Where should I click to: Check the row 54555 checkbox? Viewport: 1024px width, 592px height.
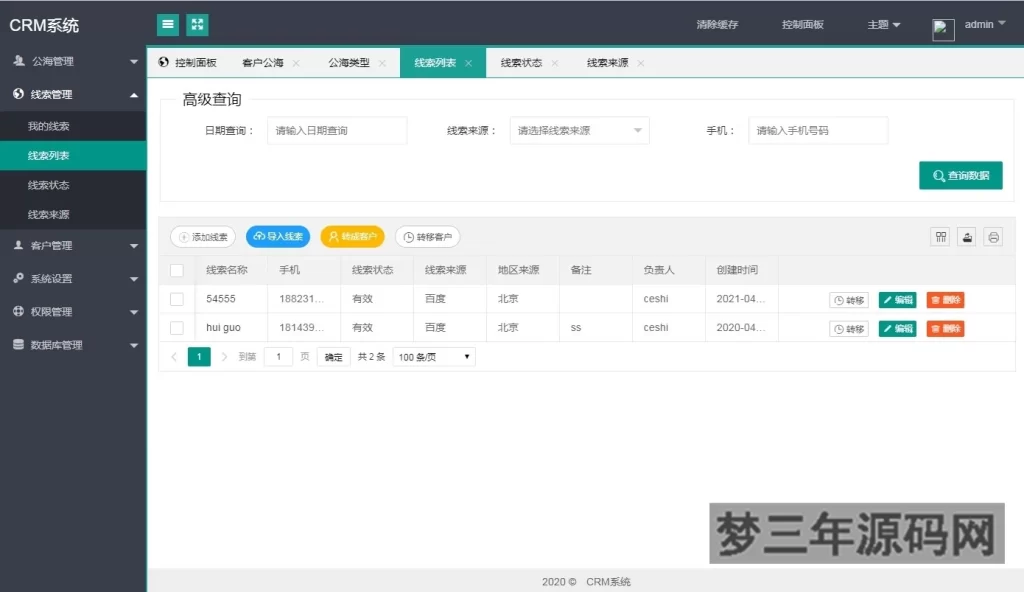click(x=176, y=299)
